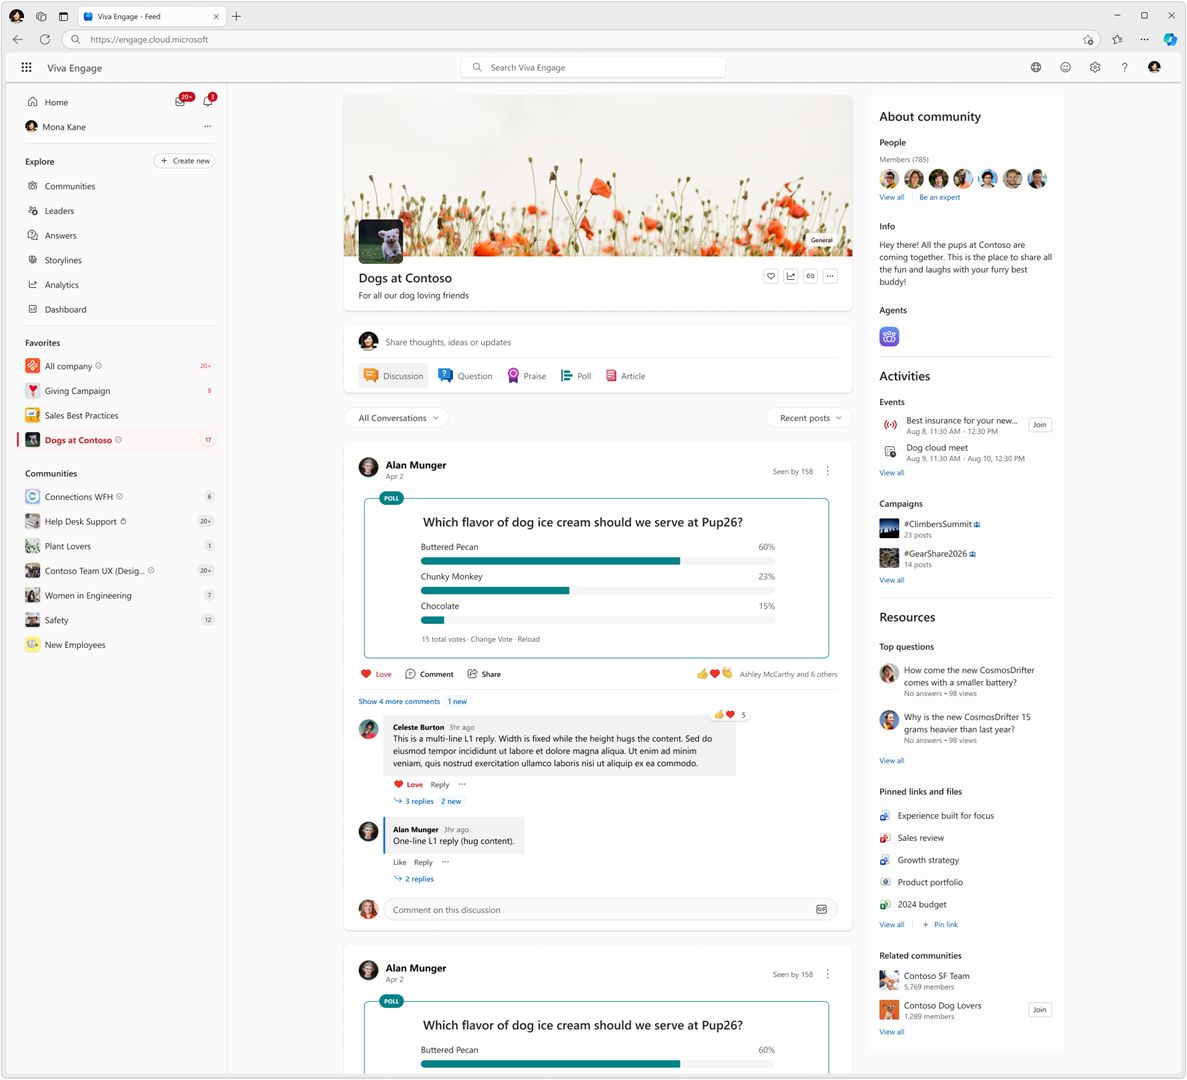This screenshot has height=1080, width=1187.
Task: Click Be an expert link
Action: pyautogui.click(x=939, y=198)
